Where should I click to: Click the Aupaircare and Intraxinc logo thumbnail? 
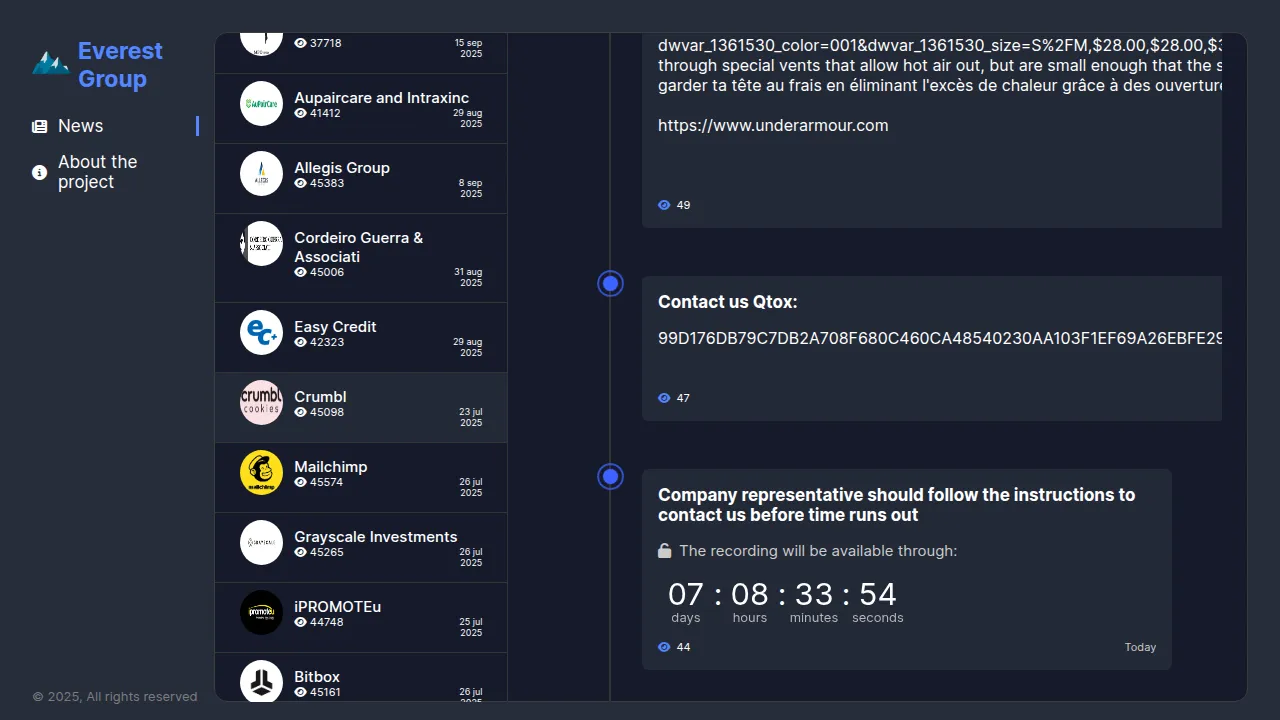pos(261,104)
